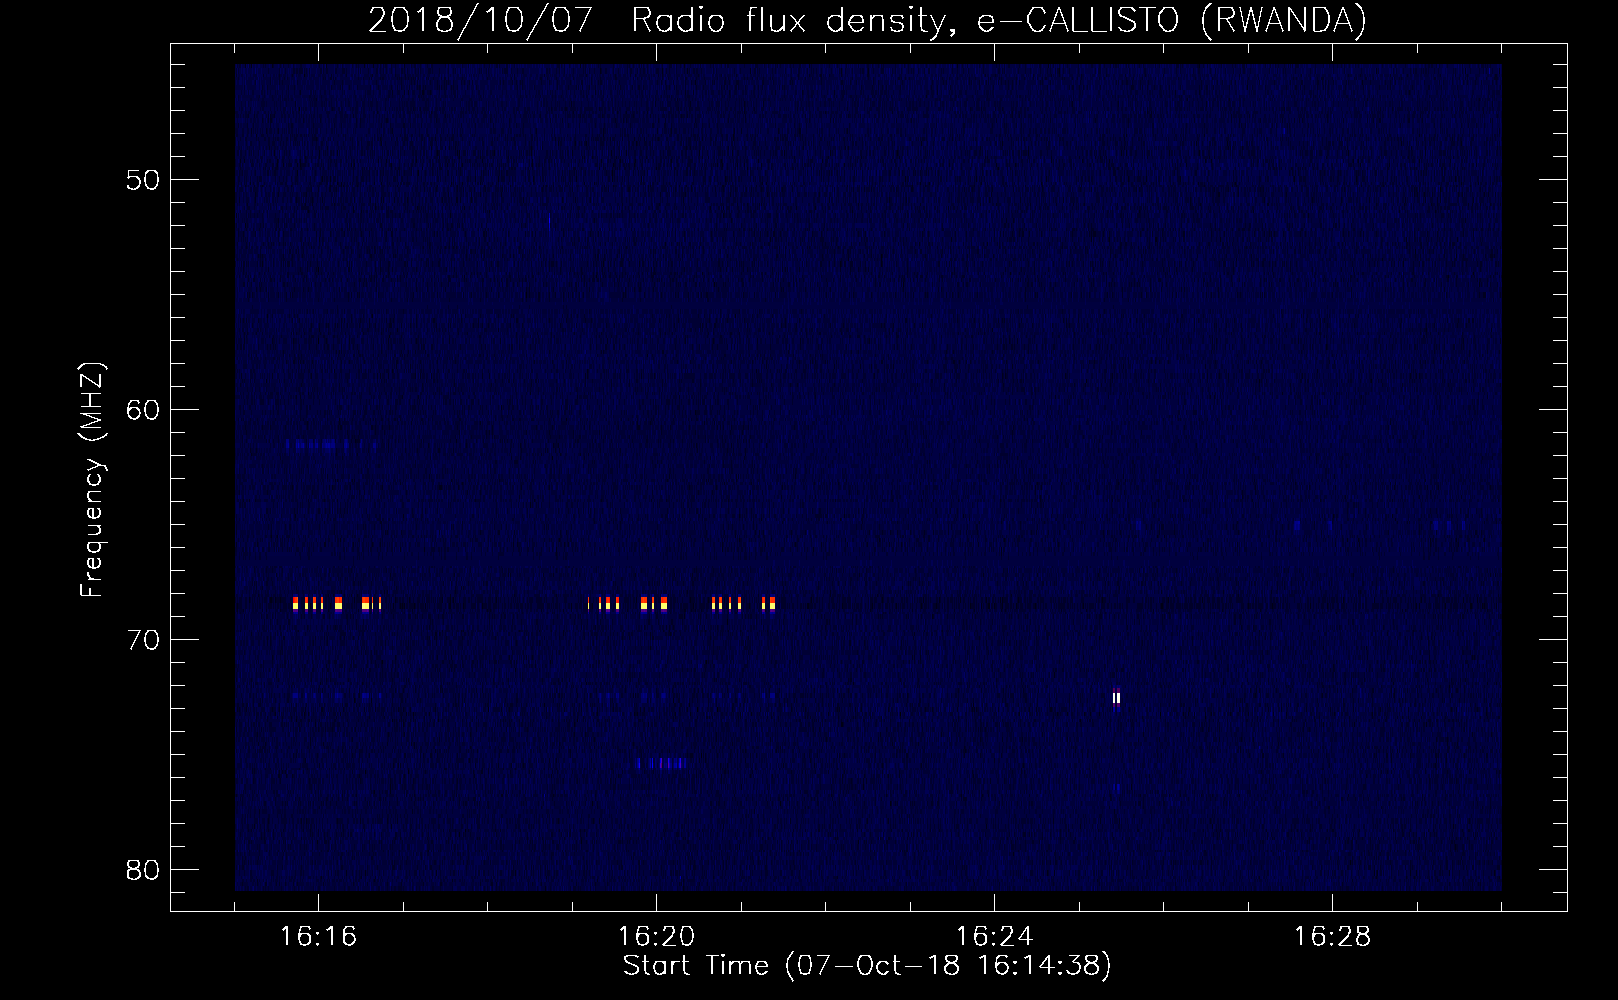The height and width of the screenshot is (1000, 1618).
Task: Click the 16:28 time tick label
Action: tap(1332, 937)
